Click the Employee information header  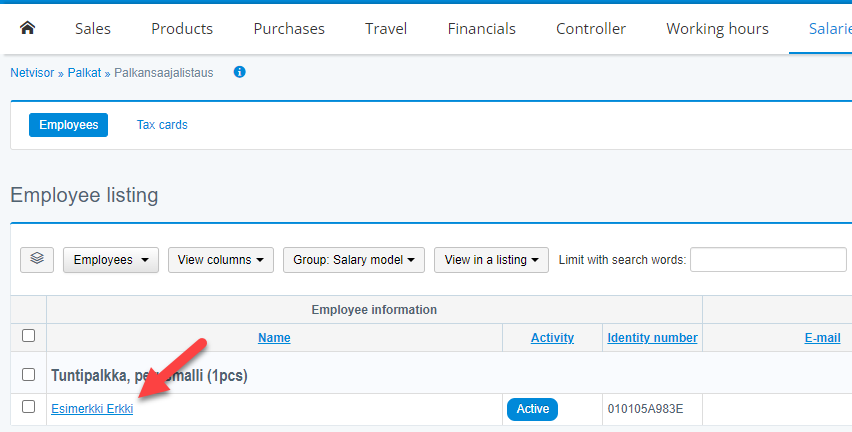374,310
